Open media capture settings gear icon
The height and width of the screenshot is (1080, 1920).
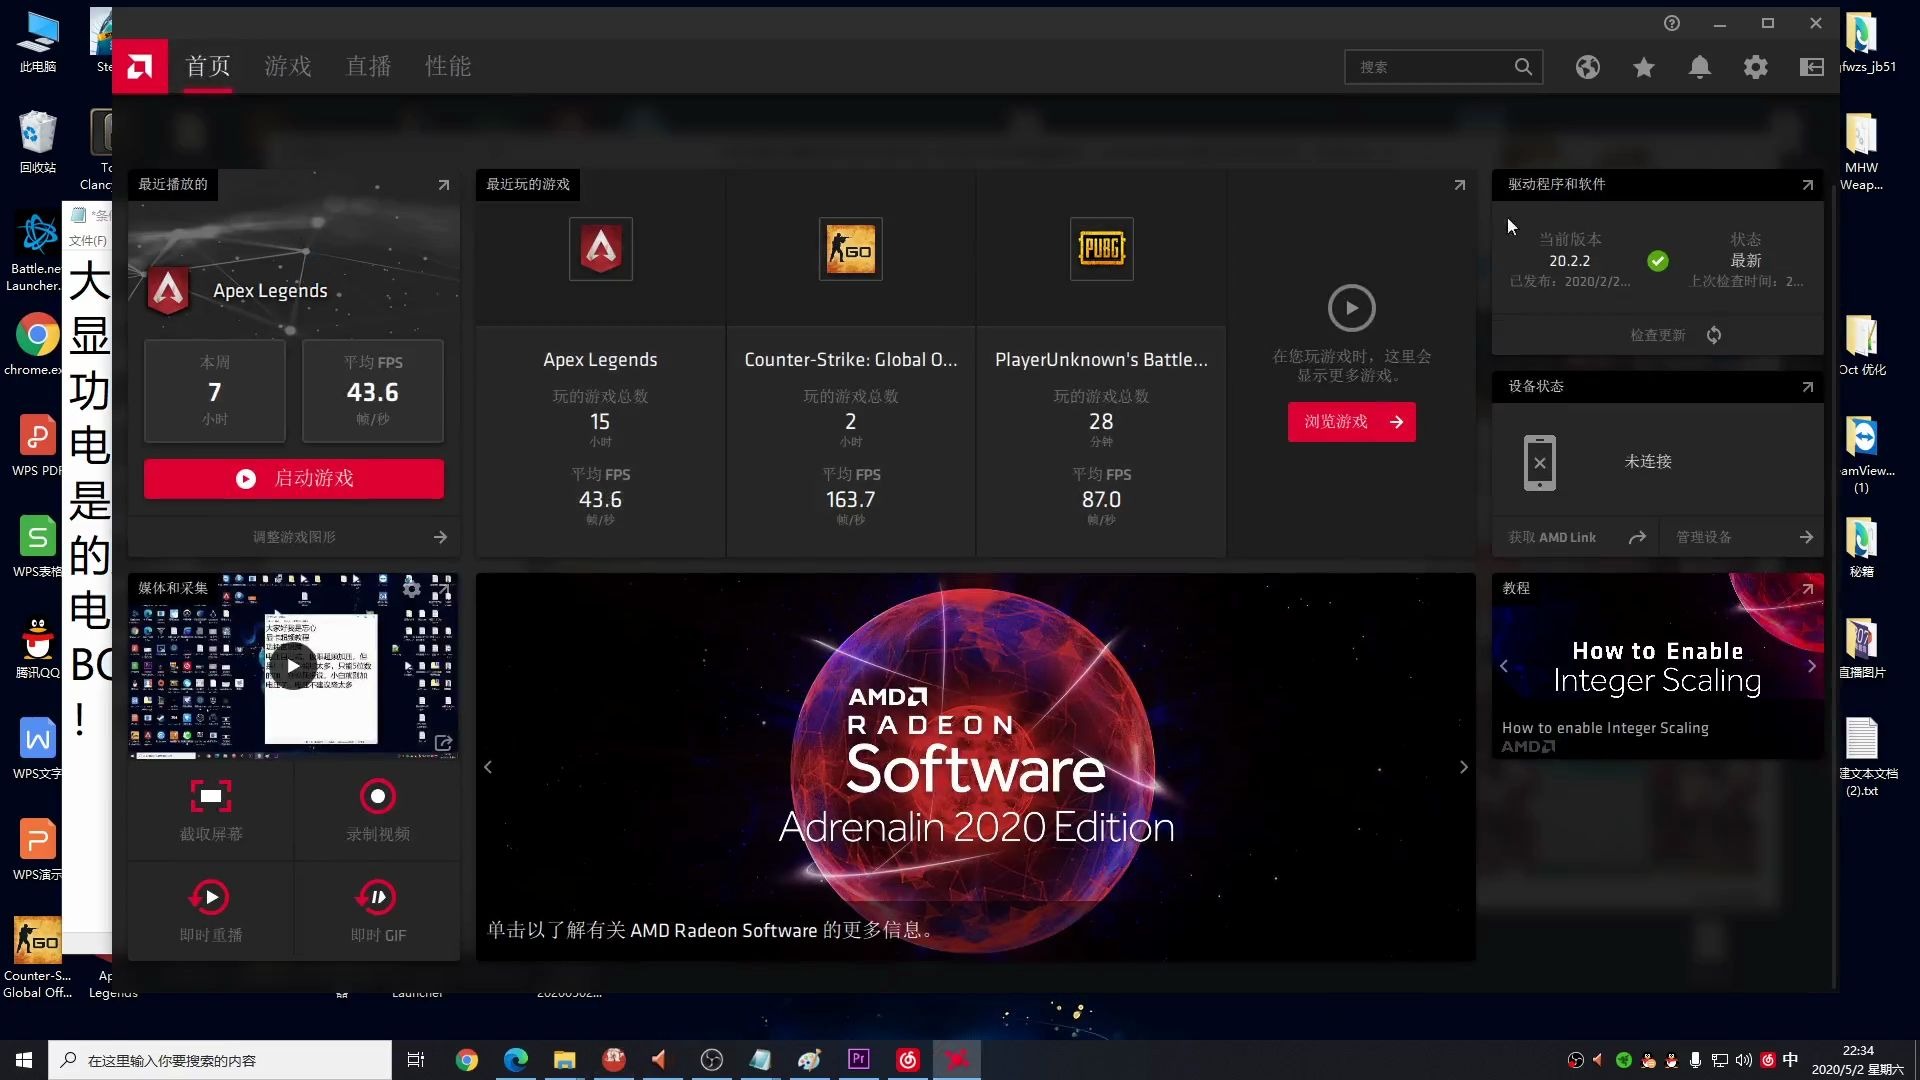point(411,588)
